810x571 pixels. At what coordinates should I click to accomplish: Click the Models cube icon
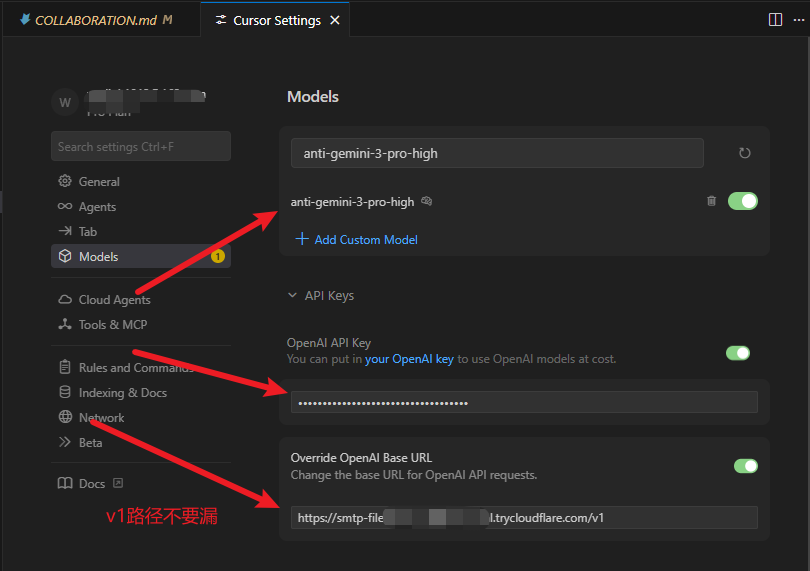click(65, 256)
